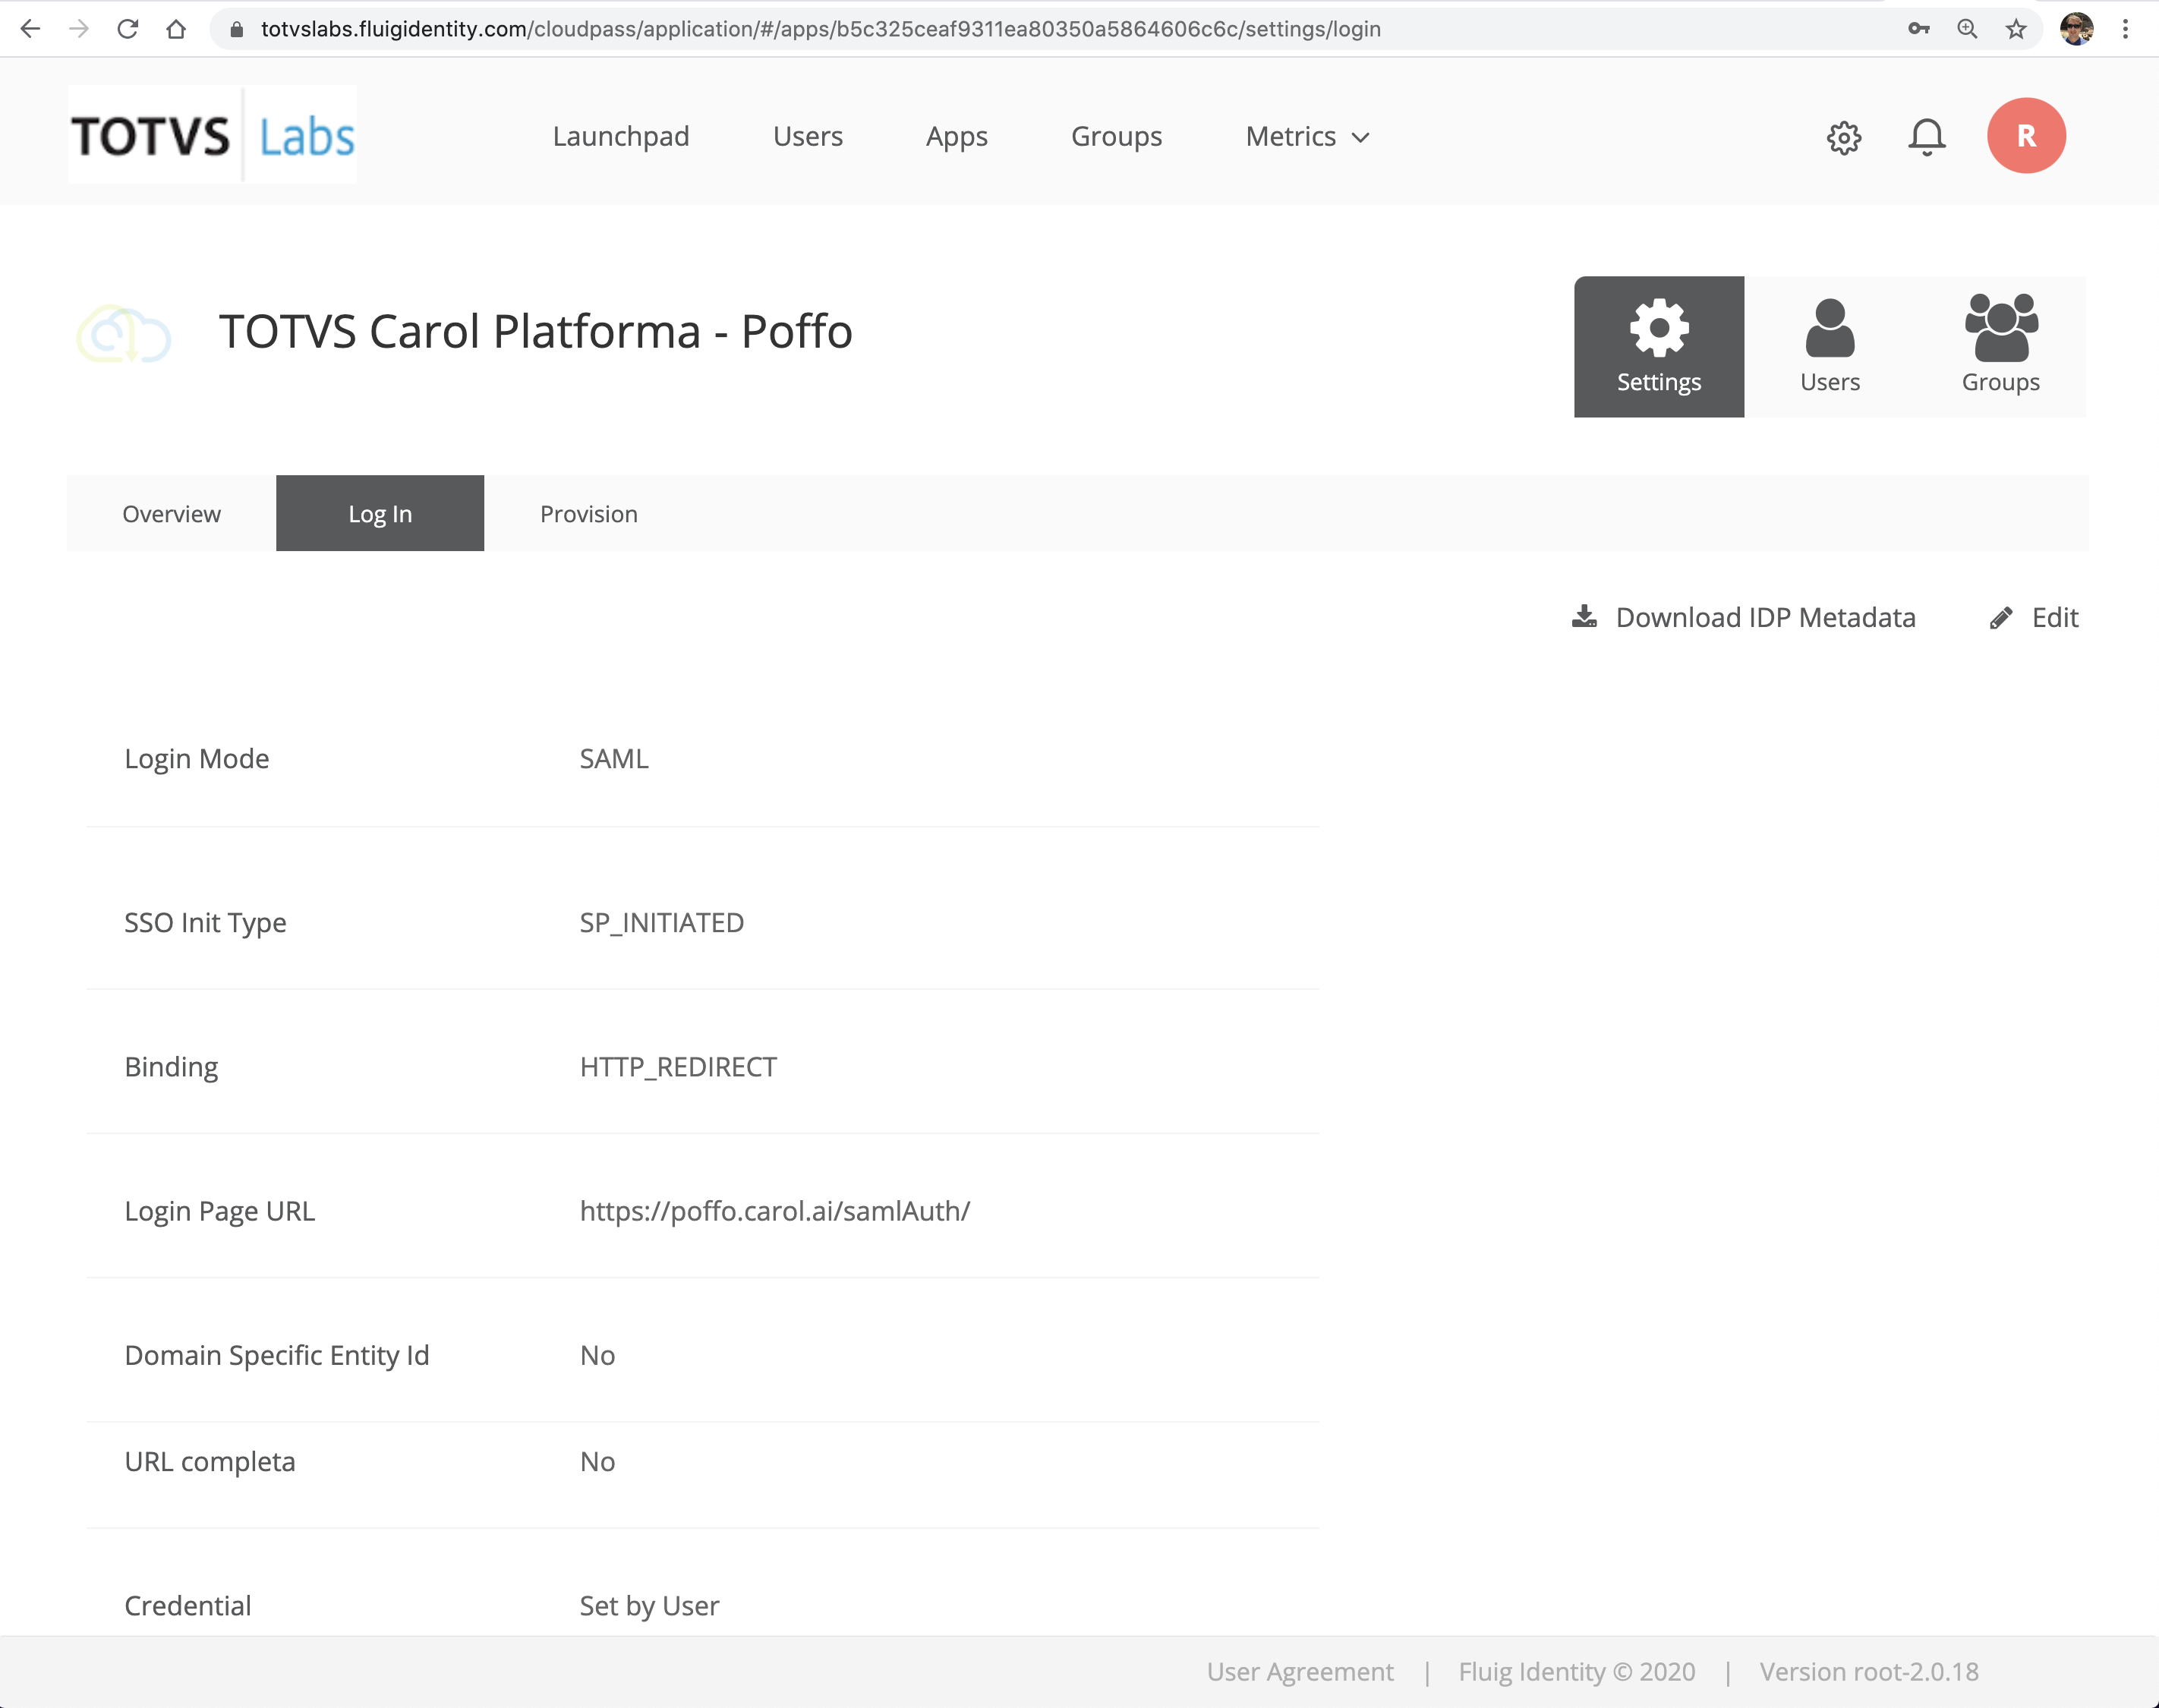This screenshot has height=1708, width=2159.
Task: Click the URL completa label
Action: pyautogui.click(x=209, y=1461)
